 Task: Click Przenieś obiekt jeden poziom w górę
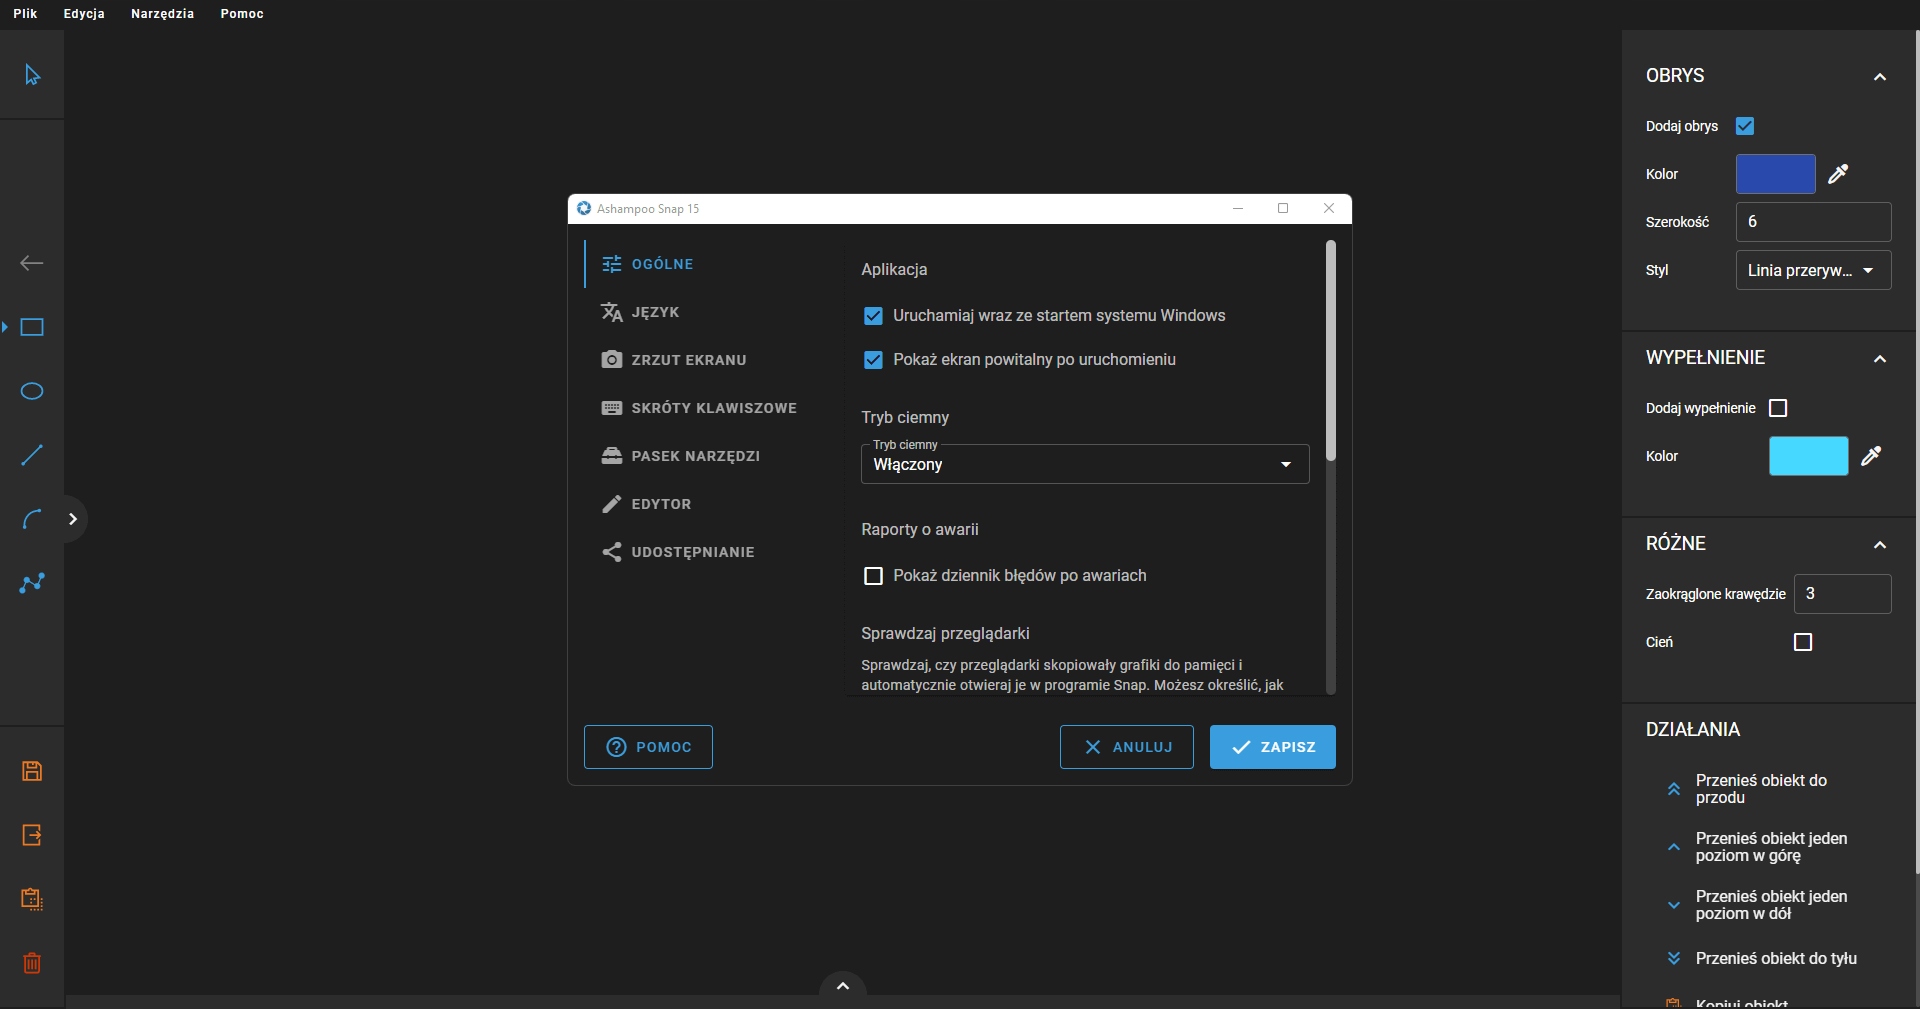coord(1771,847)
